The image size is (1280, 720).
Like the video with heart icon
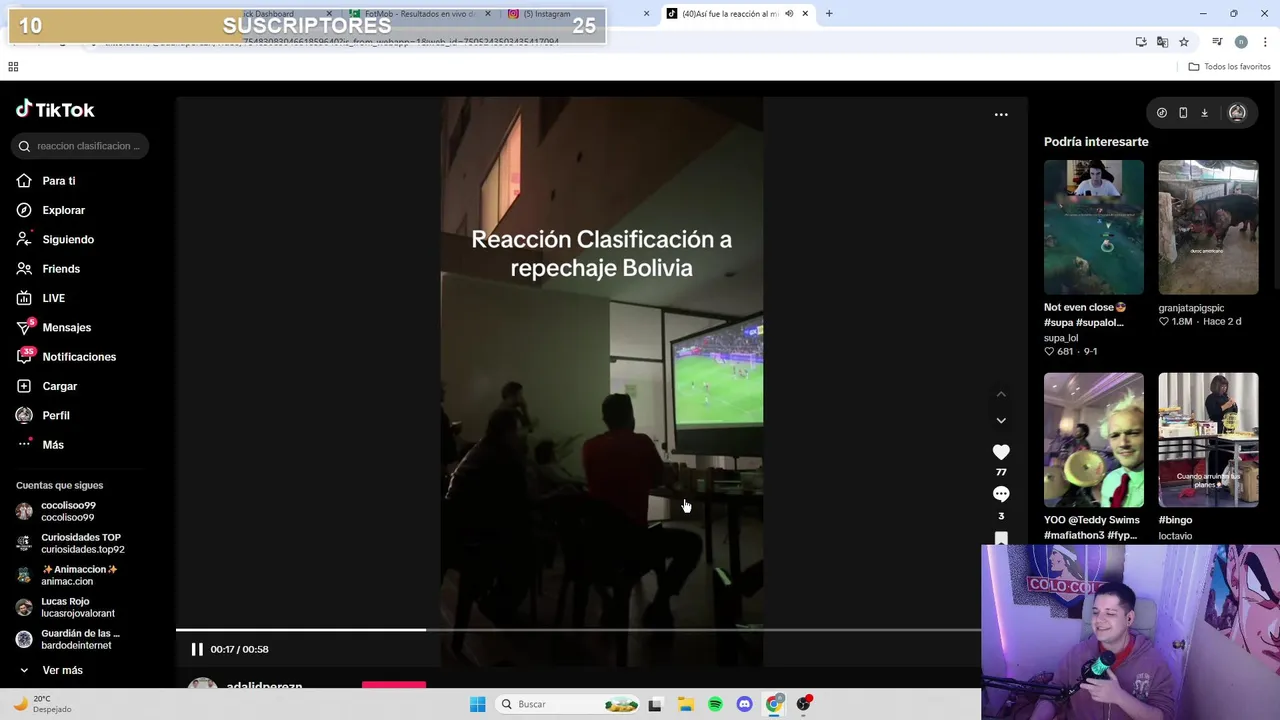pos(1001,452)
